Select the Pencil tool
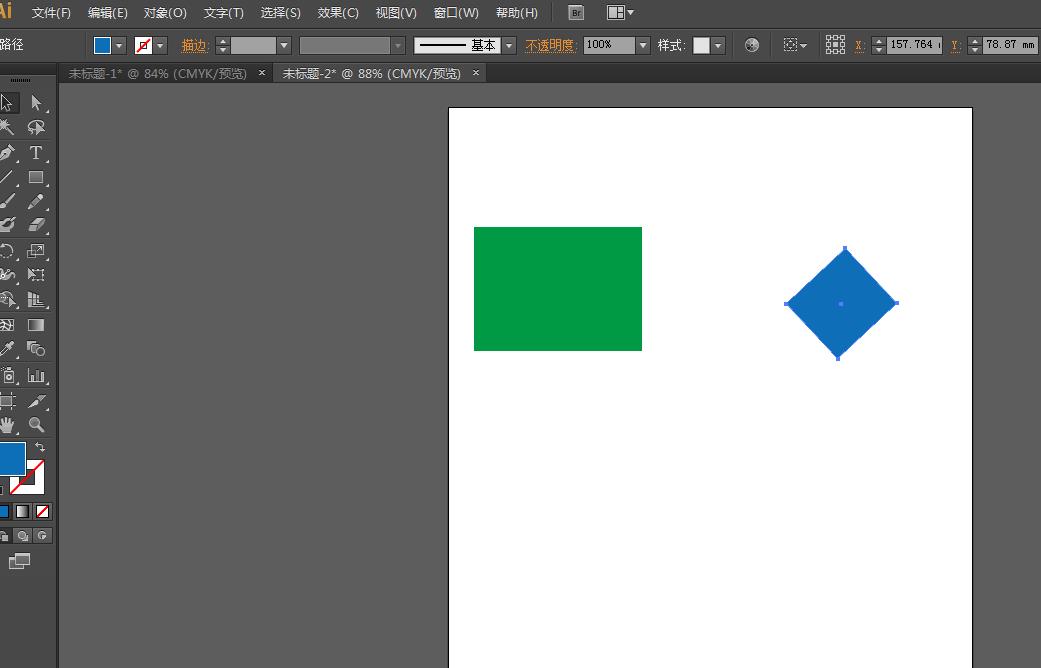Viewport: 1041px width, 668px height. 36,201
